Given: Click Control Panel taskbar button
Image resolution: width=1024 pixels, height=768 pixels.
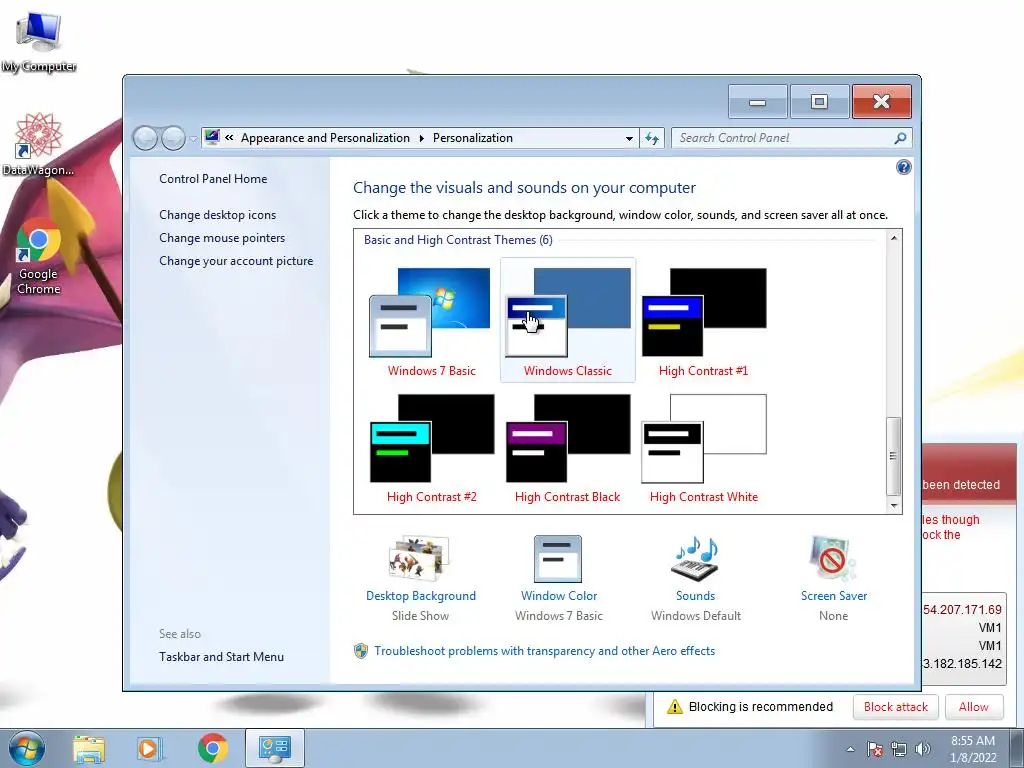Looking at the screenshot, I should tap(274, 748).
